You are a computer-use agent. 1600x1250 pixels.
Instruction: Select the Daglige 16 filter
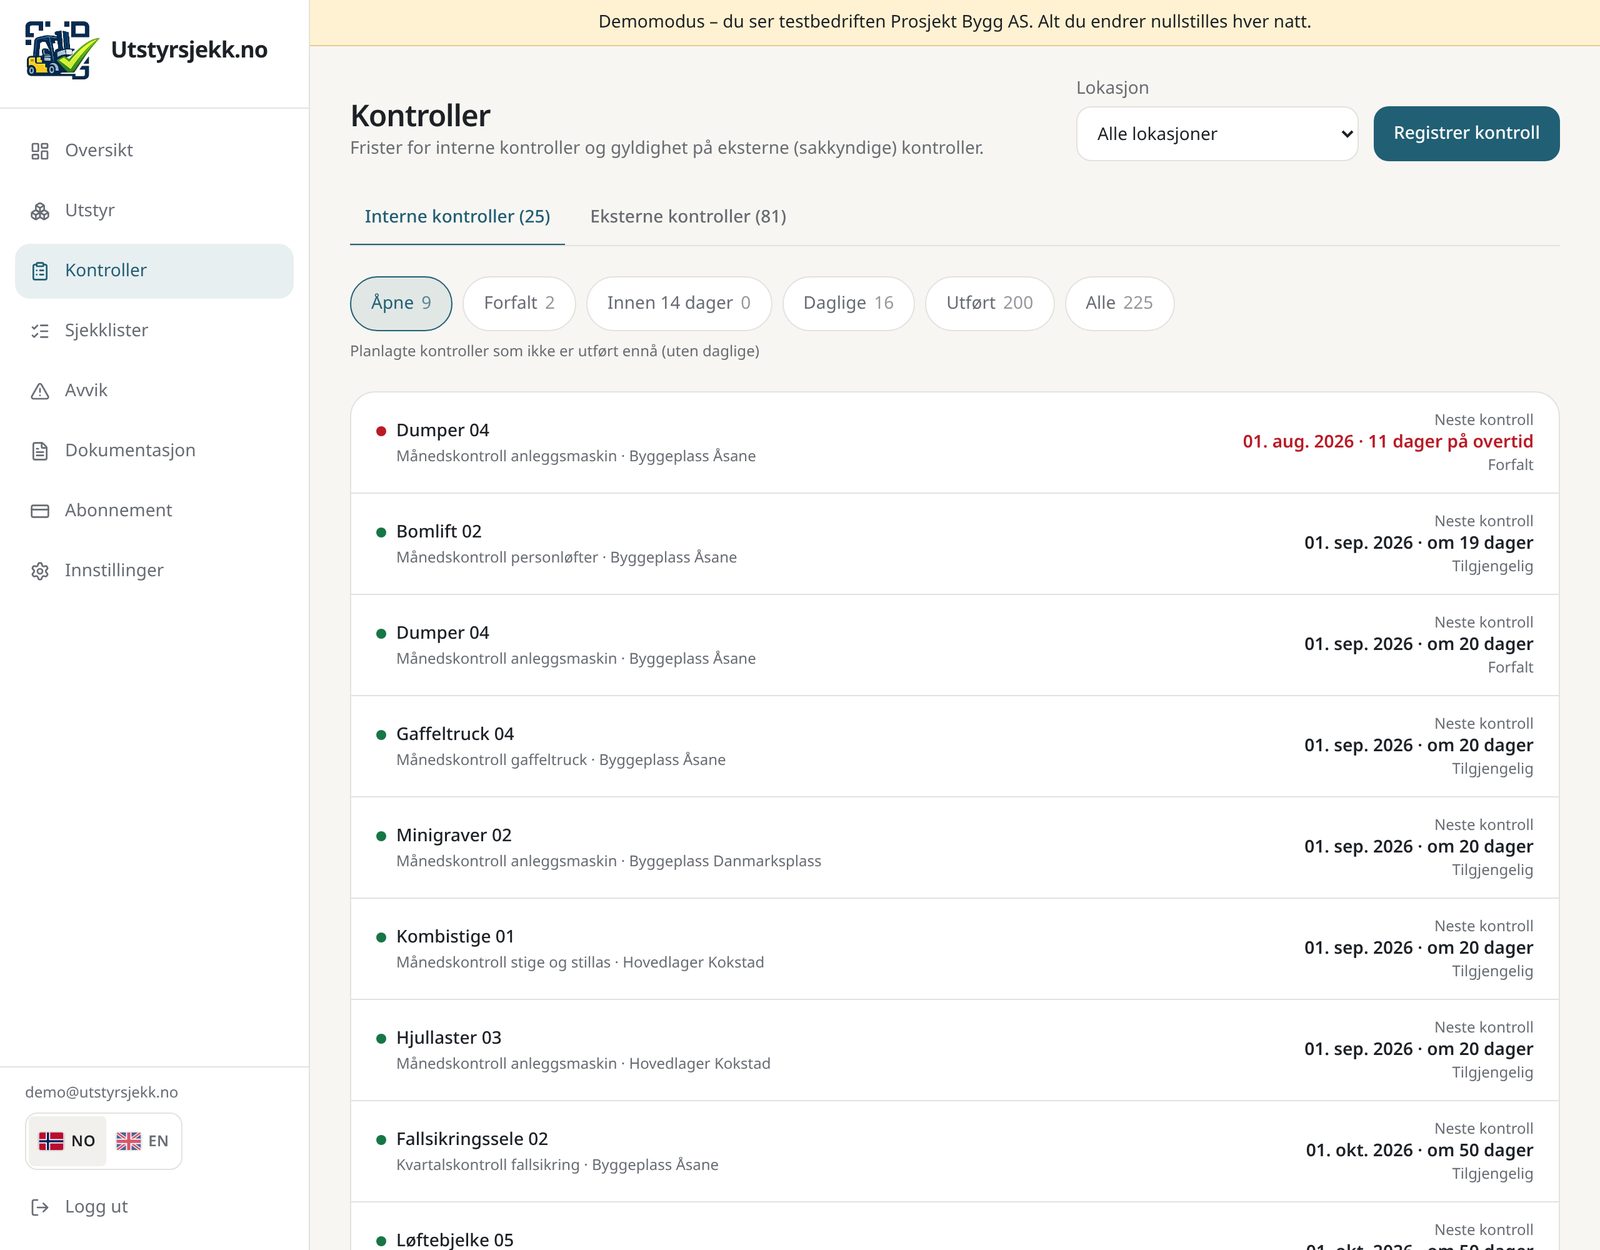[848, 303]
